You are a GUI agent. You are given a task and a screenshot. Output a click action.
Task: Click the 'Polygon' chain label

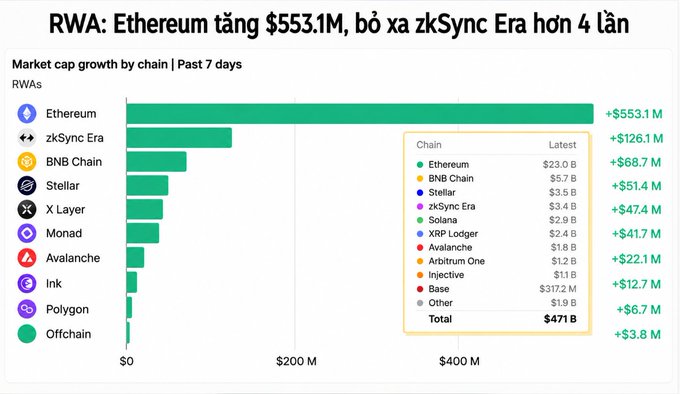point(67,309)
